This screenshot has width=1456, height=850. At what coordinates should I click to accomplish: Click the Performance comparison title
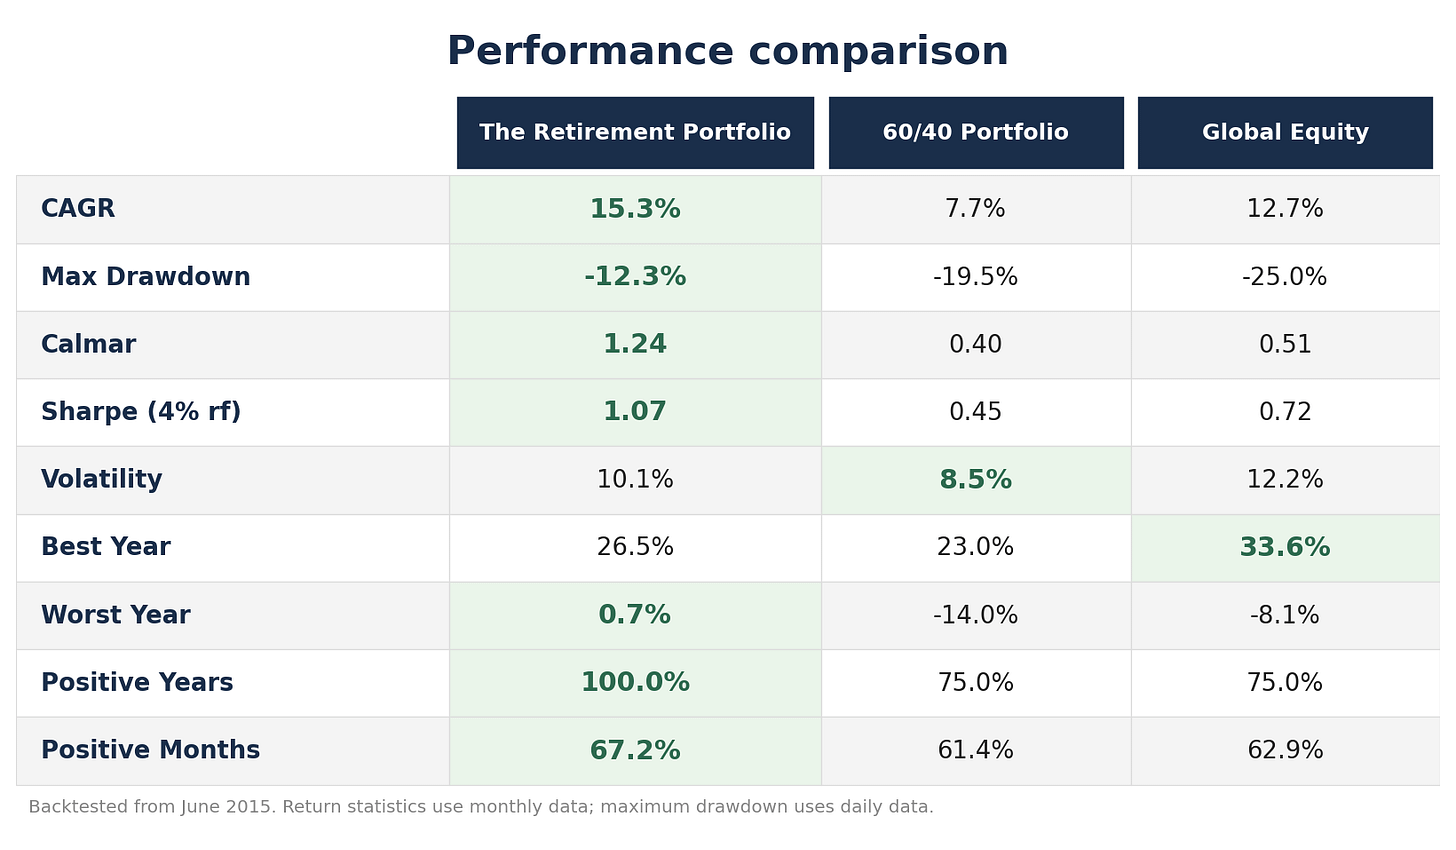coord(728,52)
